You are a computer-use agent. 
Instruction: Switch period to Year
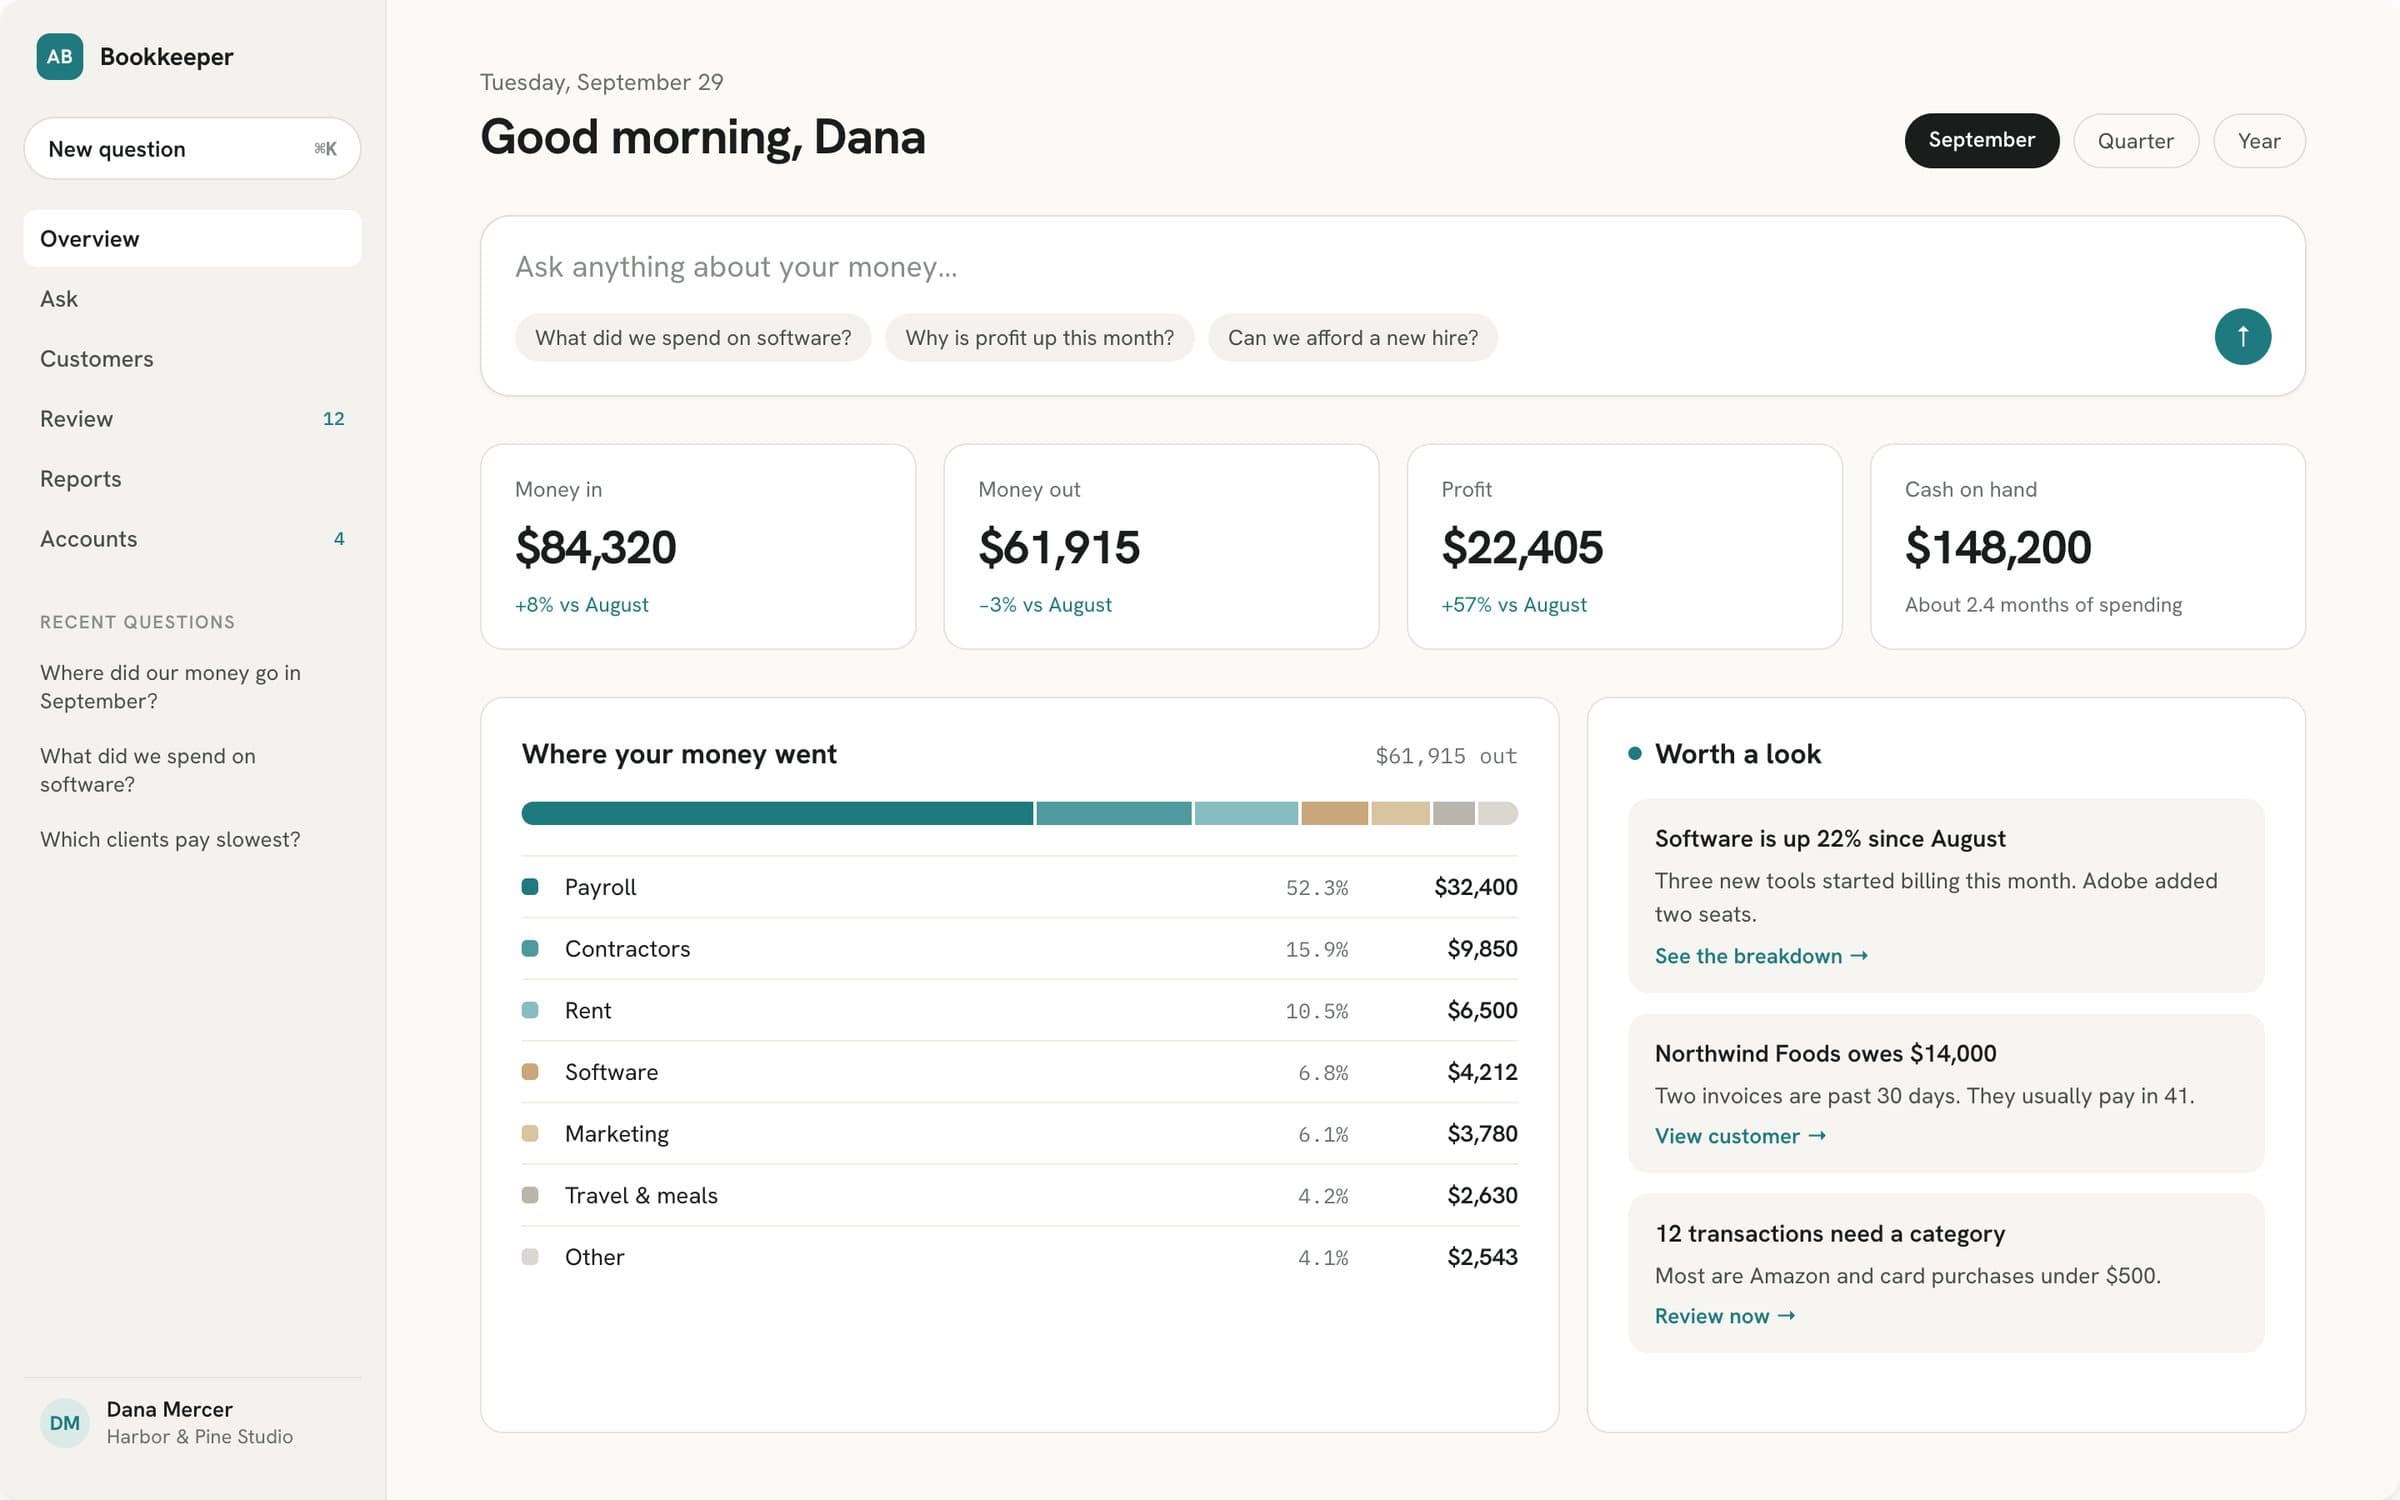[x=2258, y=140]
